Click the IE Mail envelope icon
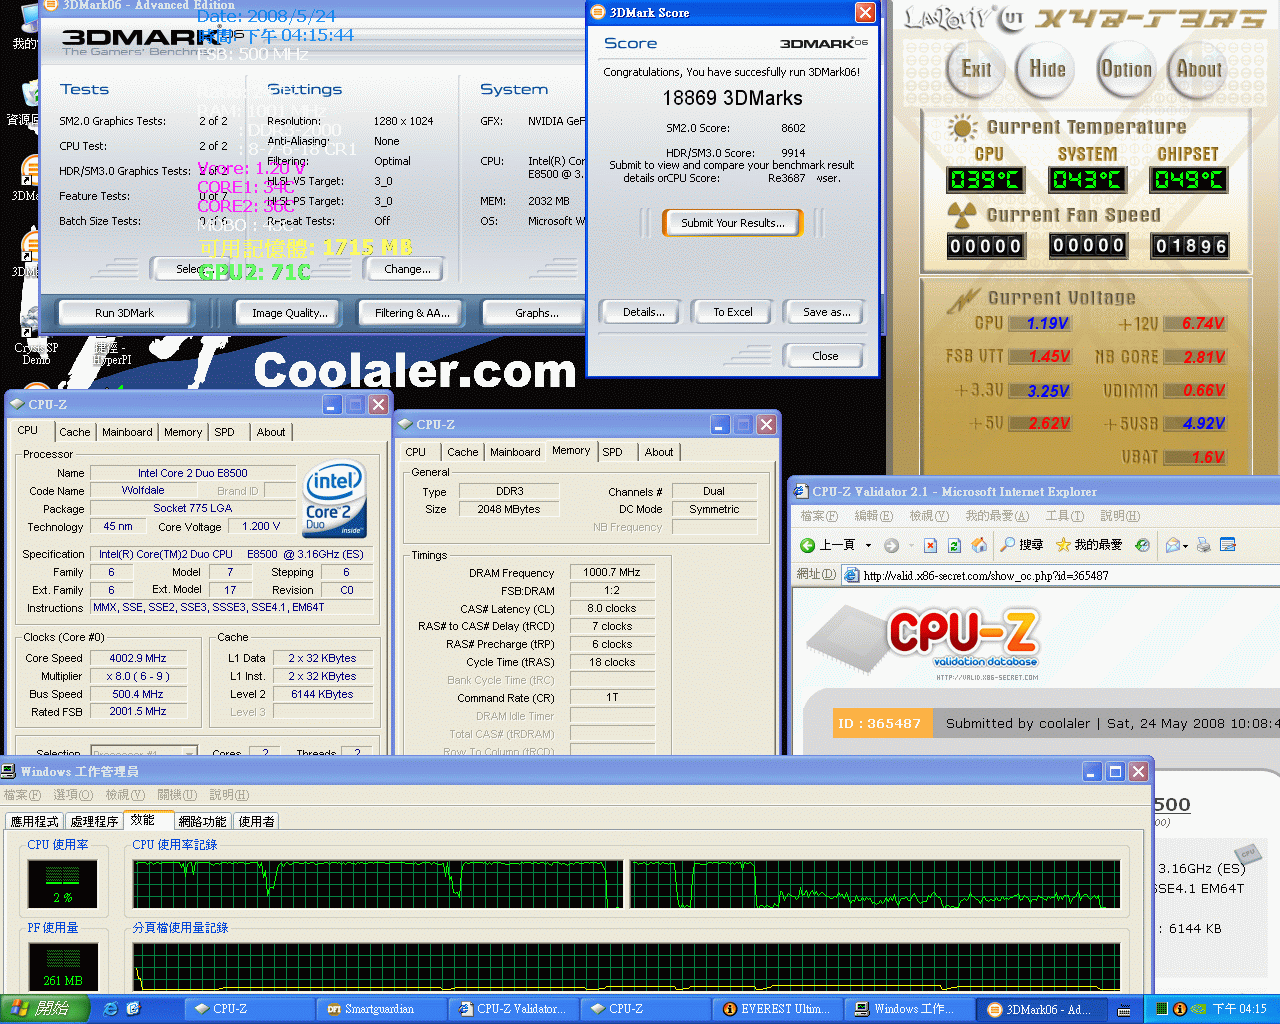 coord(1172,545)
